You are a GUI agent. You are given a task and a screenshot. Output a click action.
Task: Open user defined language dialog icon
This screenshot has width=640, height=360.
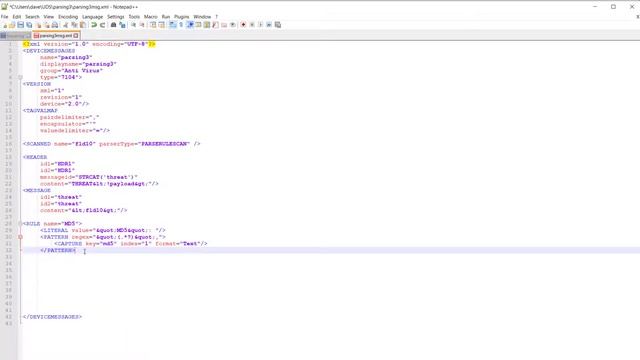coord(198,25)
